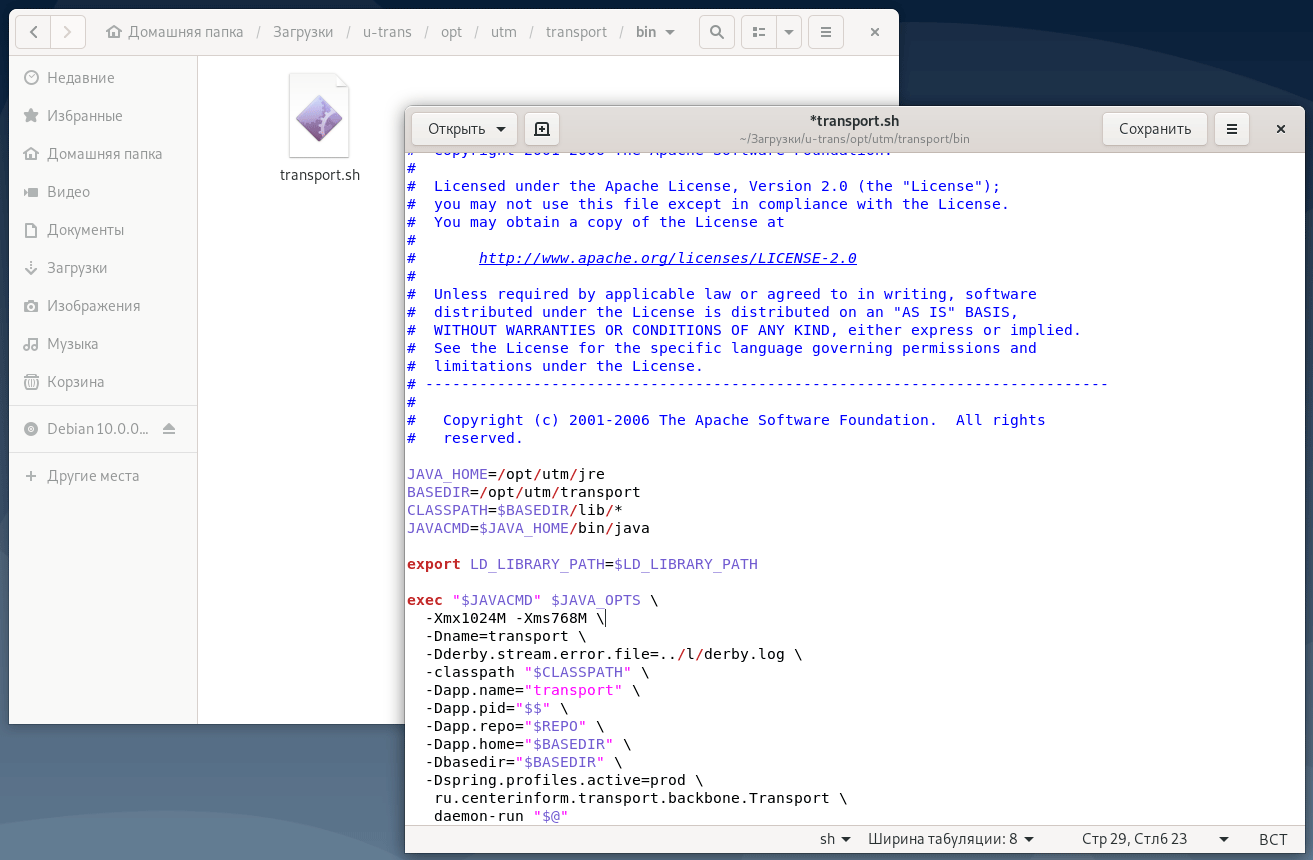This screenshot has width=1313, height=860.
Task: Eject the Debian 10.0.0 disk
Action: [x=169, y=429]
